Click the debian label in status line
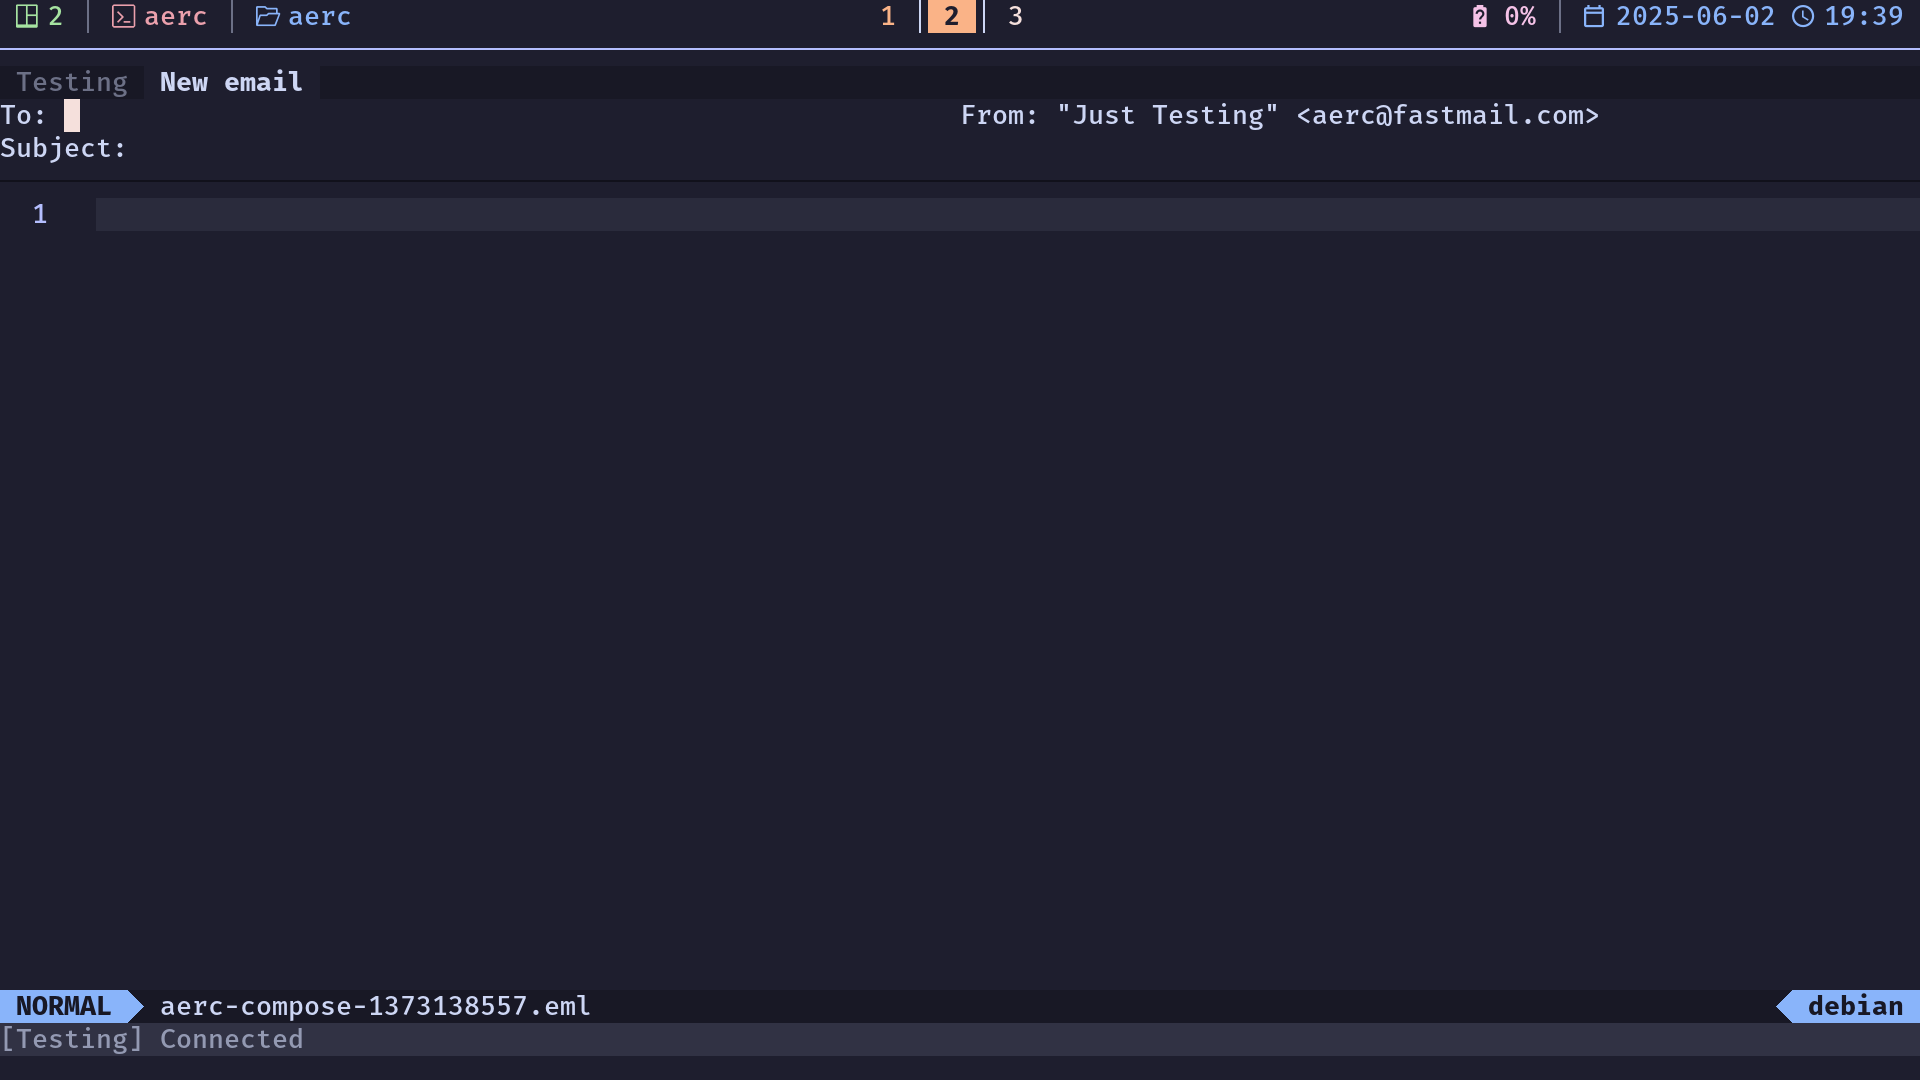This screenshot has width=1920, height=1080. point(1856,1006)
